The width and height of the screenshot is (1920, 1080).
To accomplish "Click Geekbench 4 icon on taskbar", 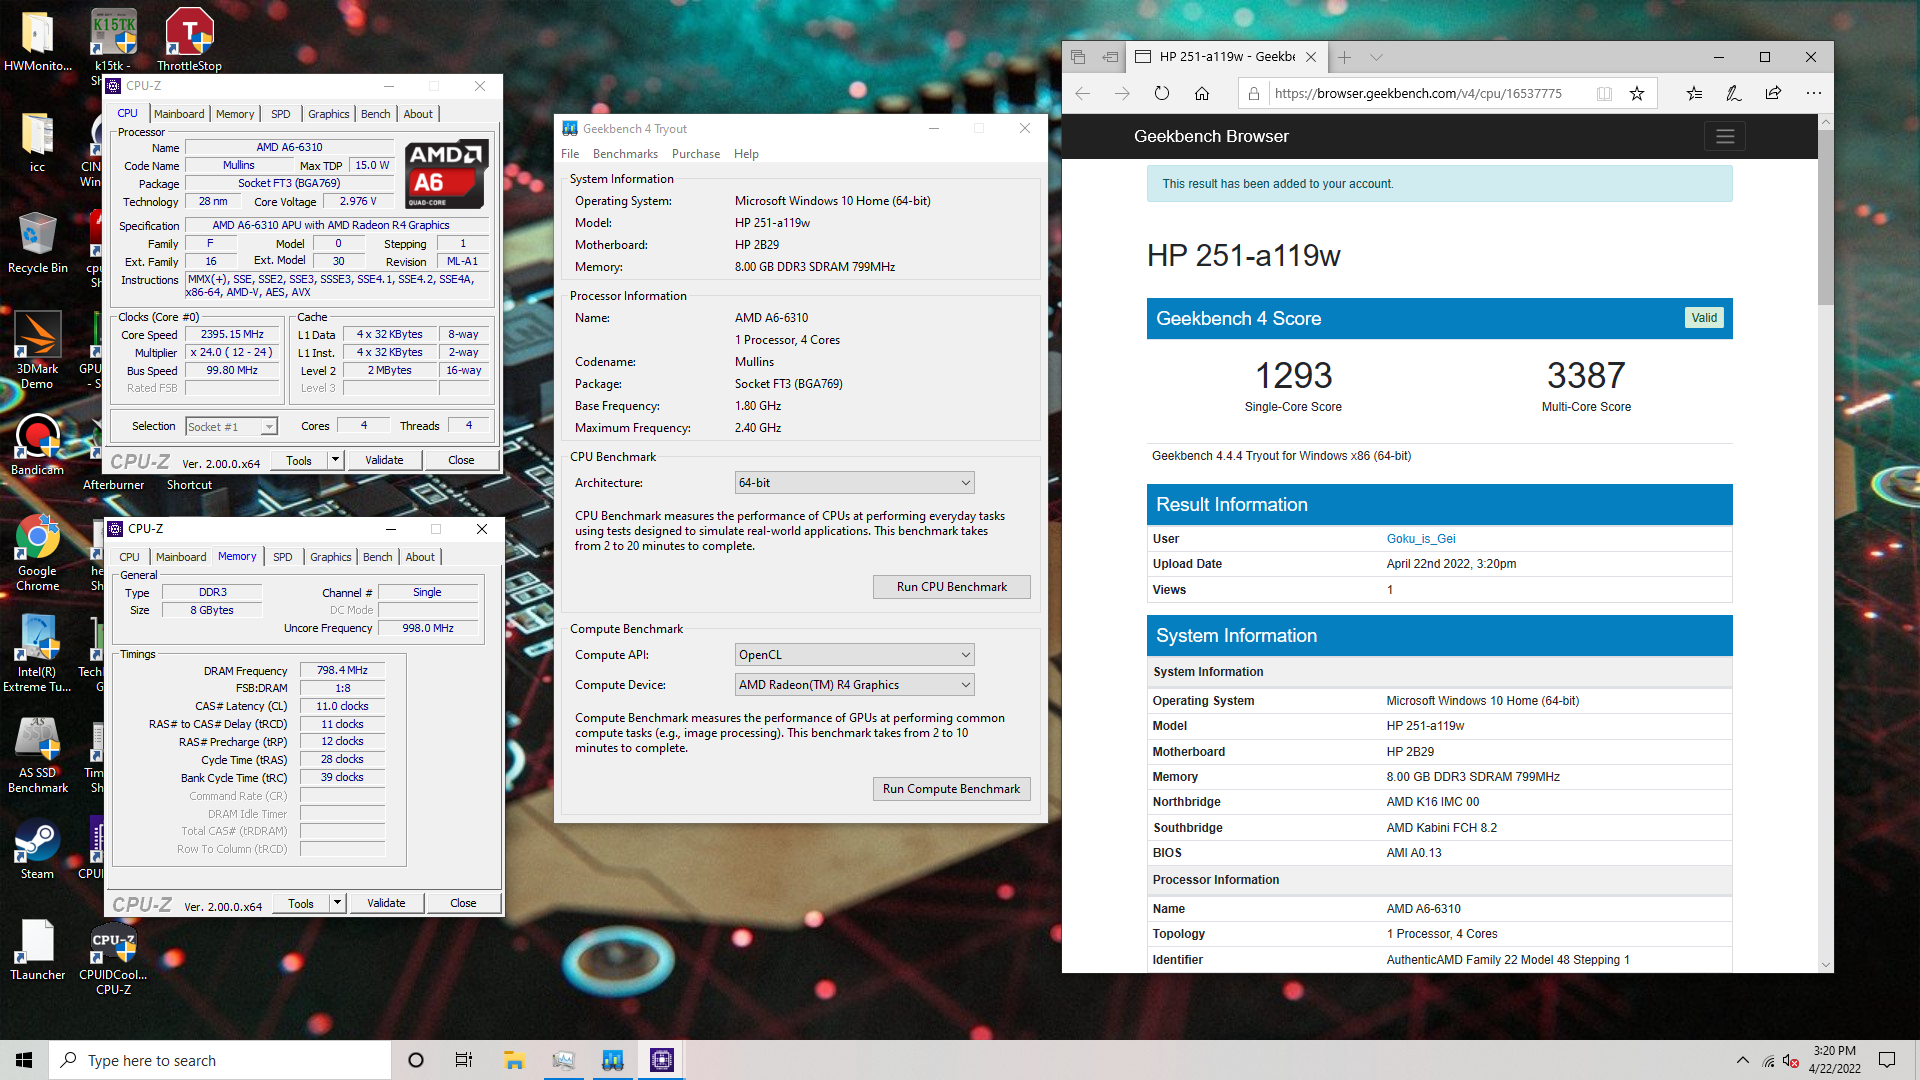I will tap(613, 1060).
